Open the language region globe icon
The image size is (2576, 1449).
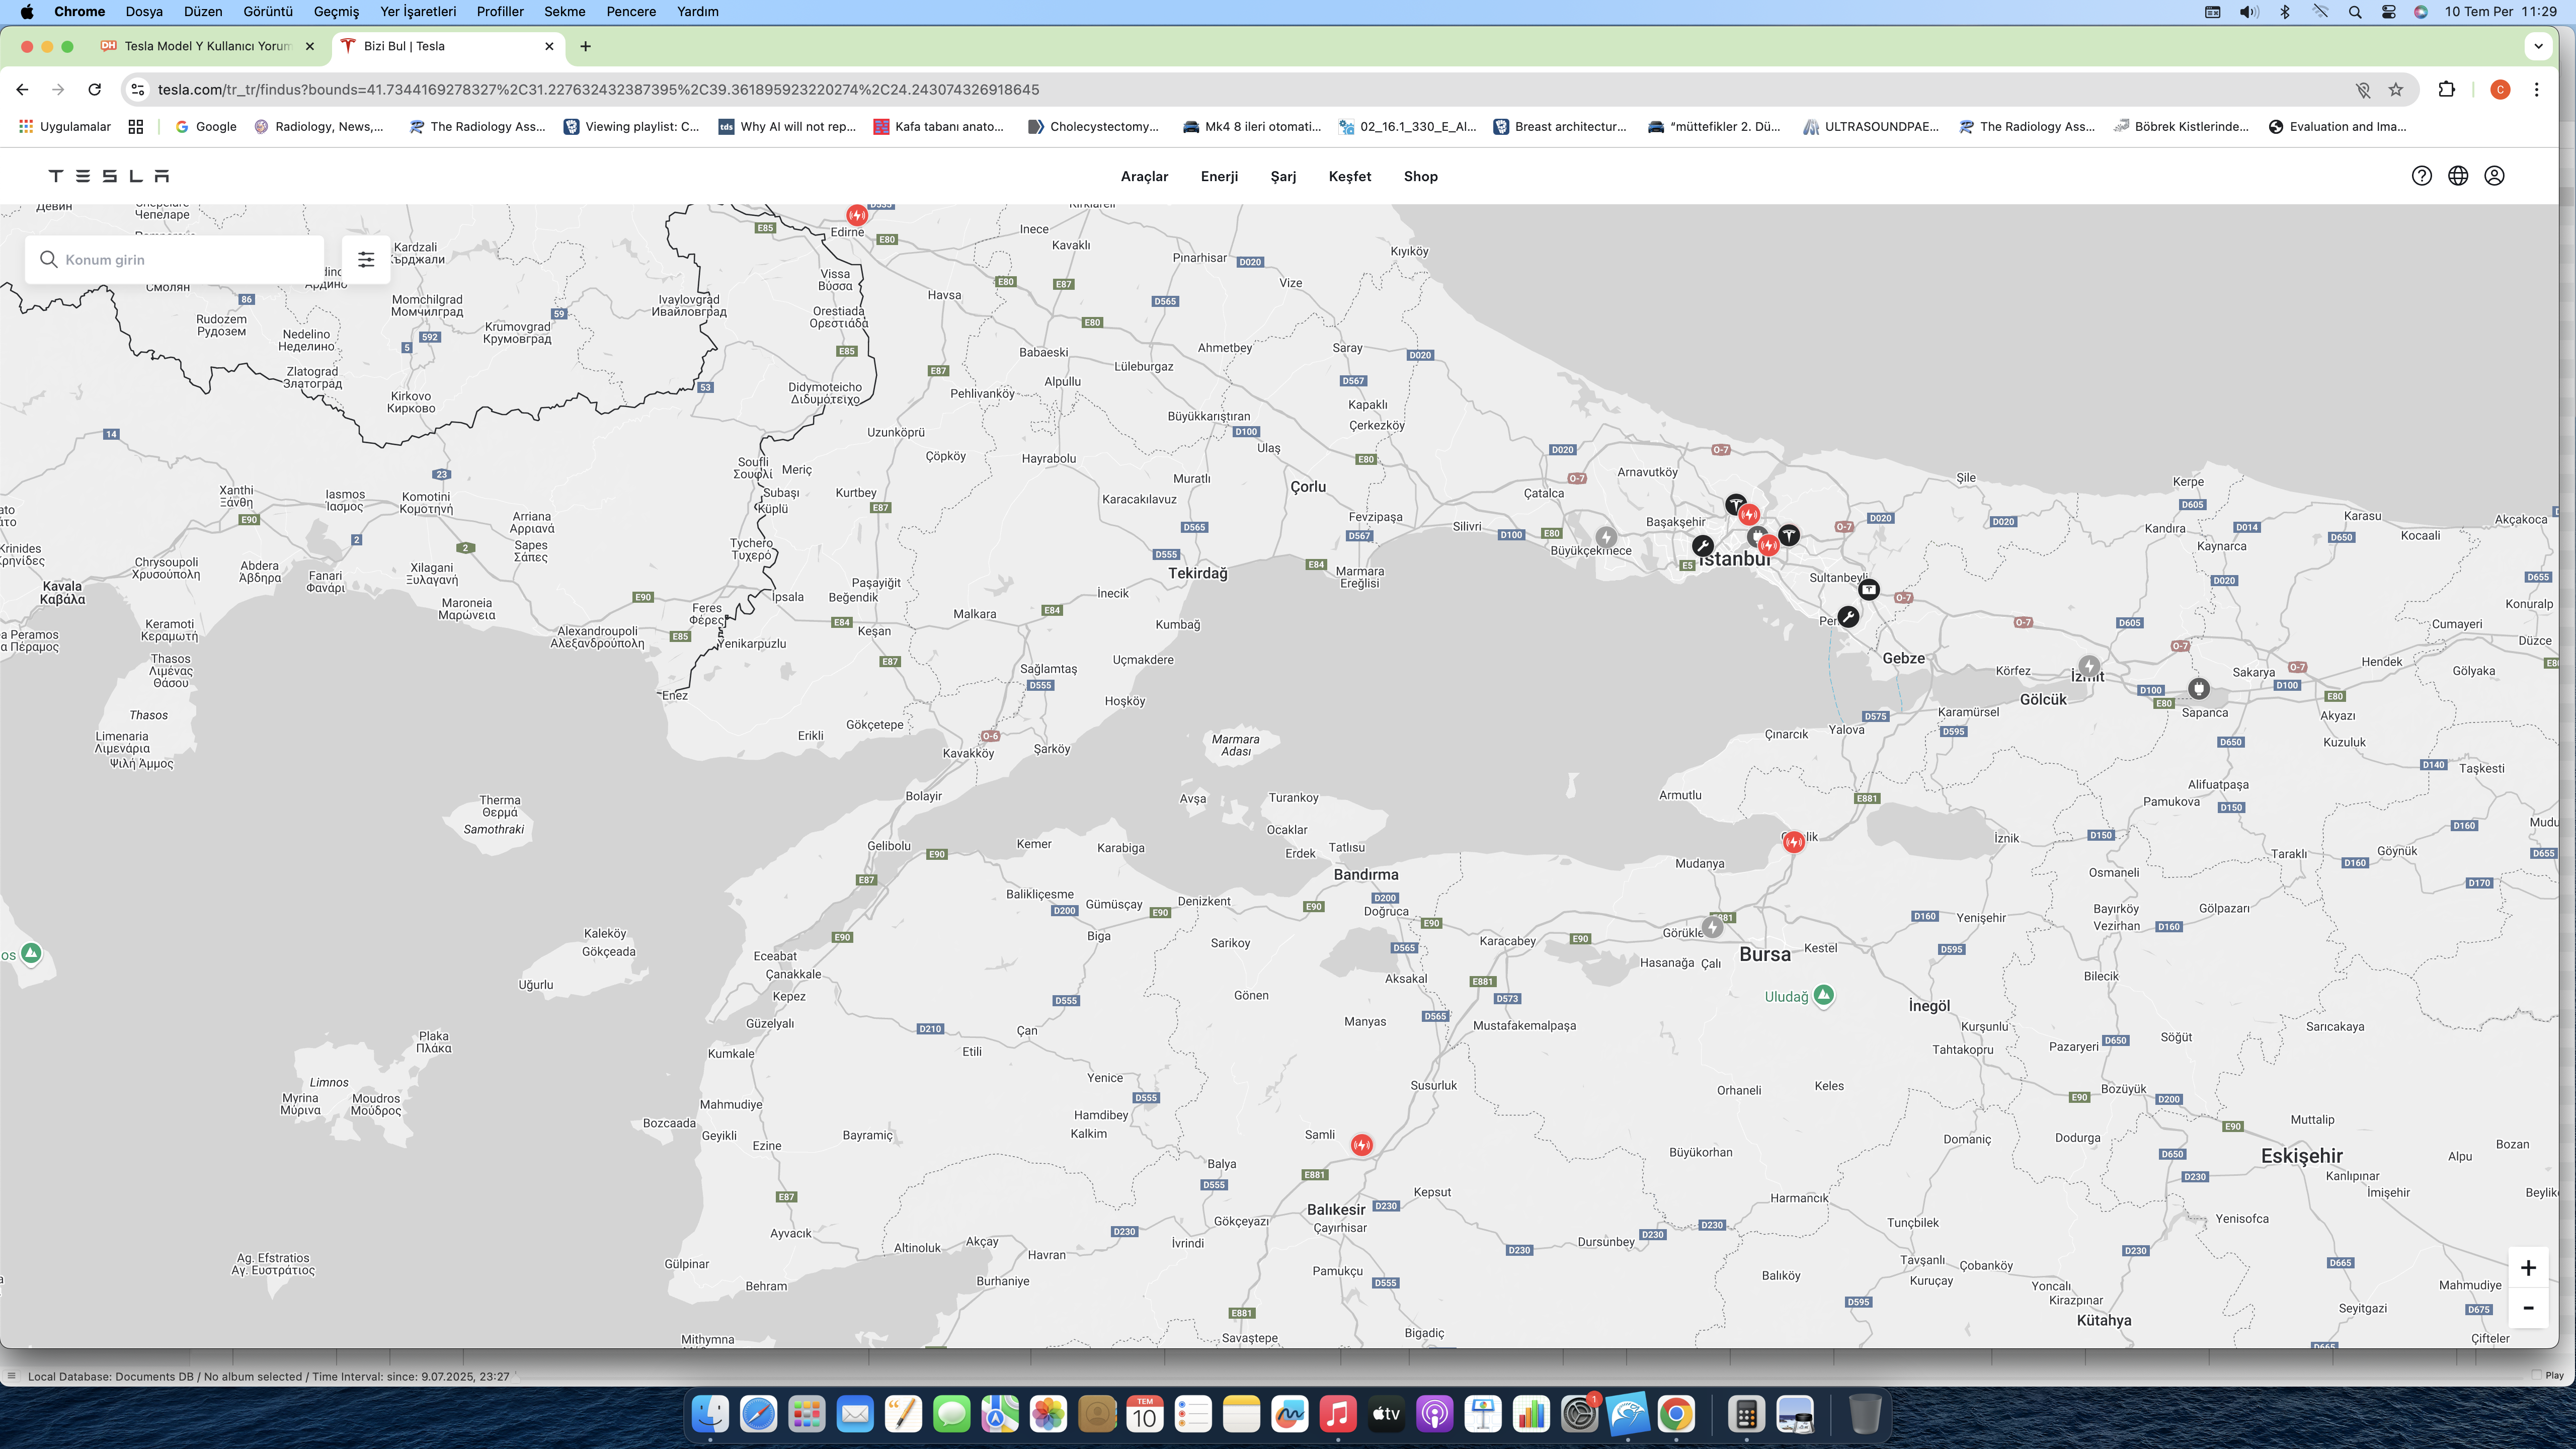2458,176
